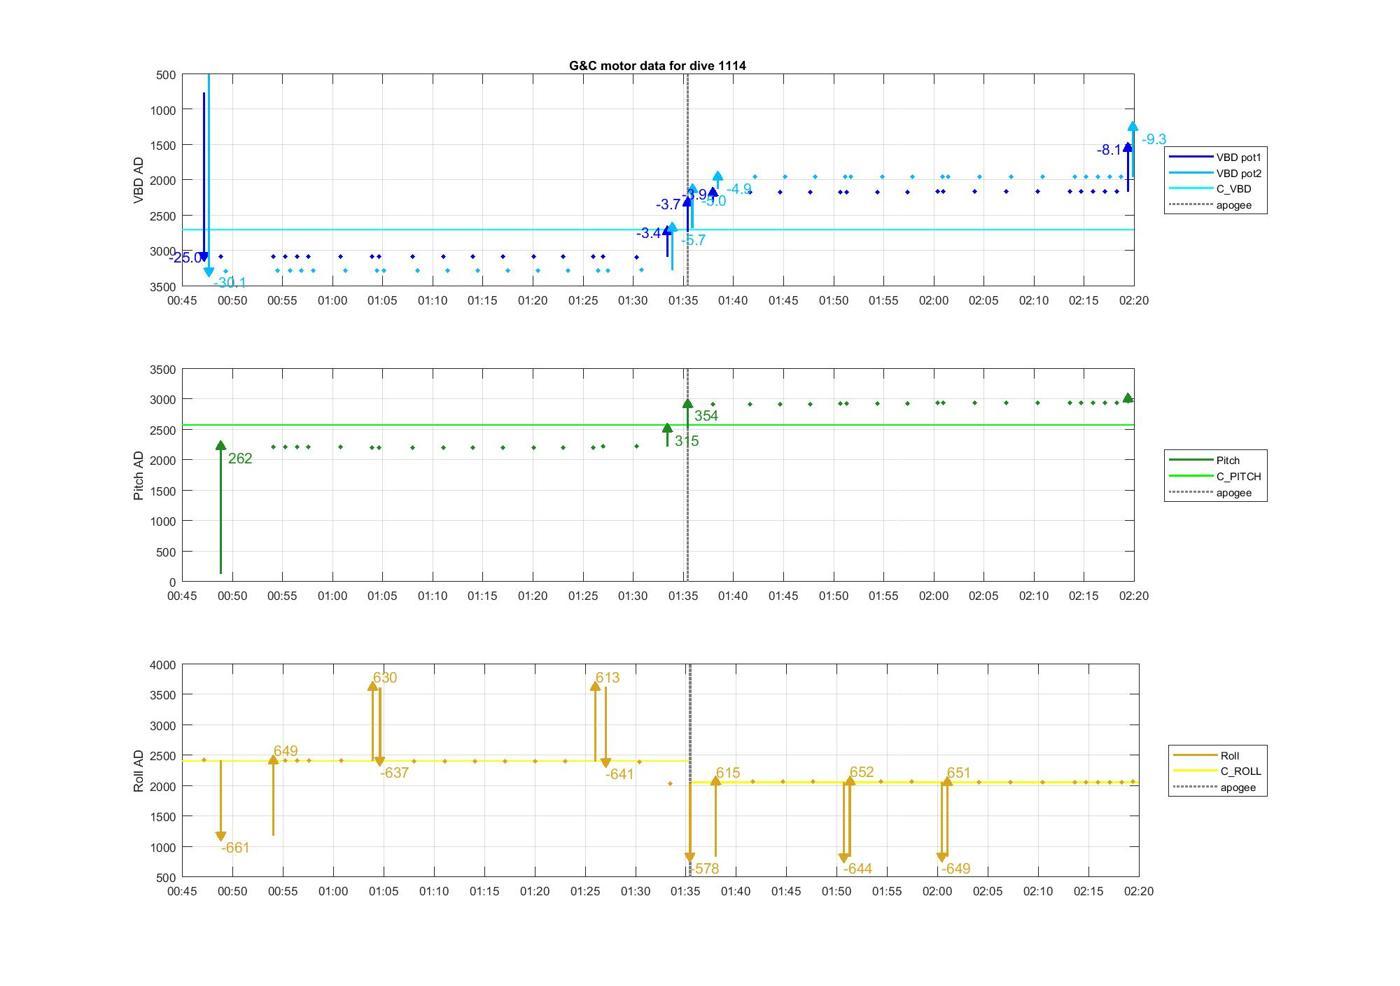
Task: Click the '-8.1' VBD annotation
Action: click(1109, 150)
